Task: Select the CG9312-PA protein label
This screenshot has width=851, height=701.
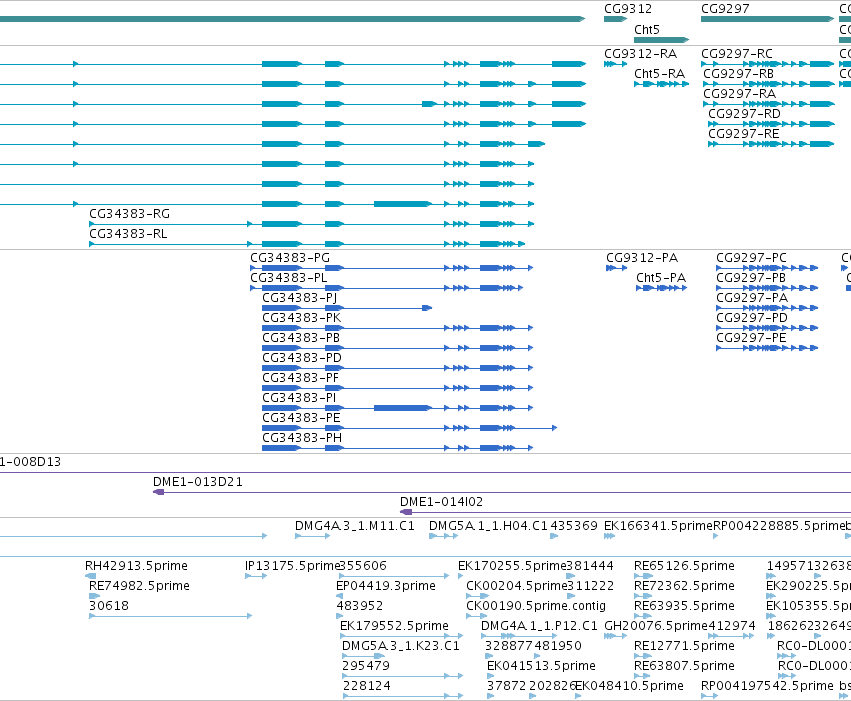Action: point(642,258)
